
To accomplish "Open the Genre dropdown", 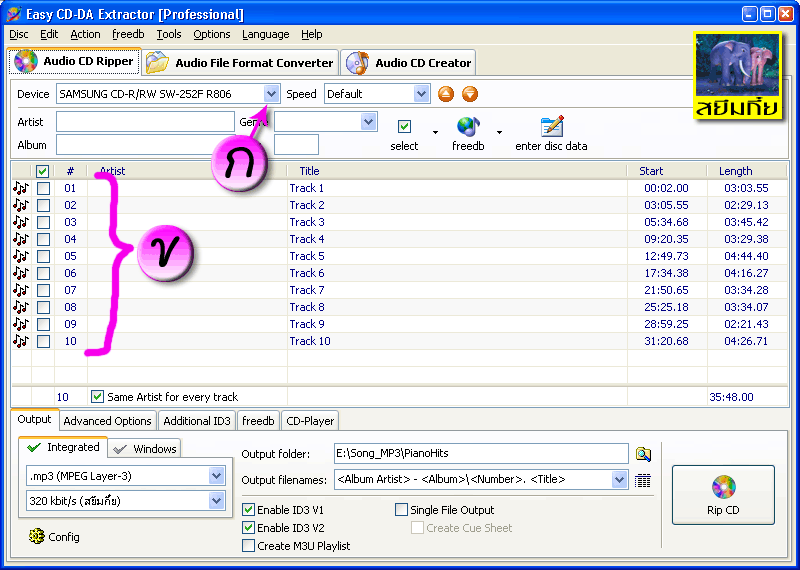I will tap(368, 121).
